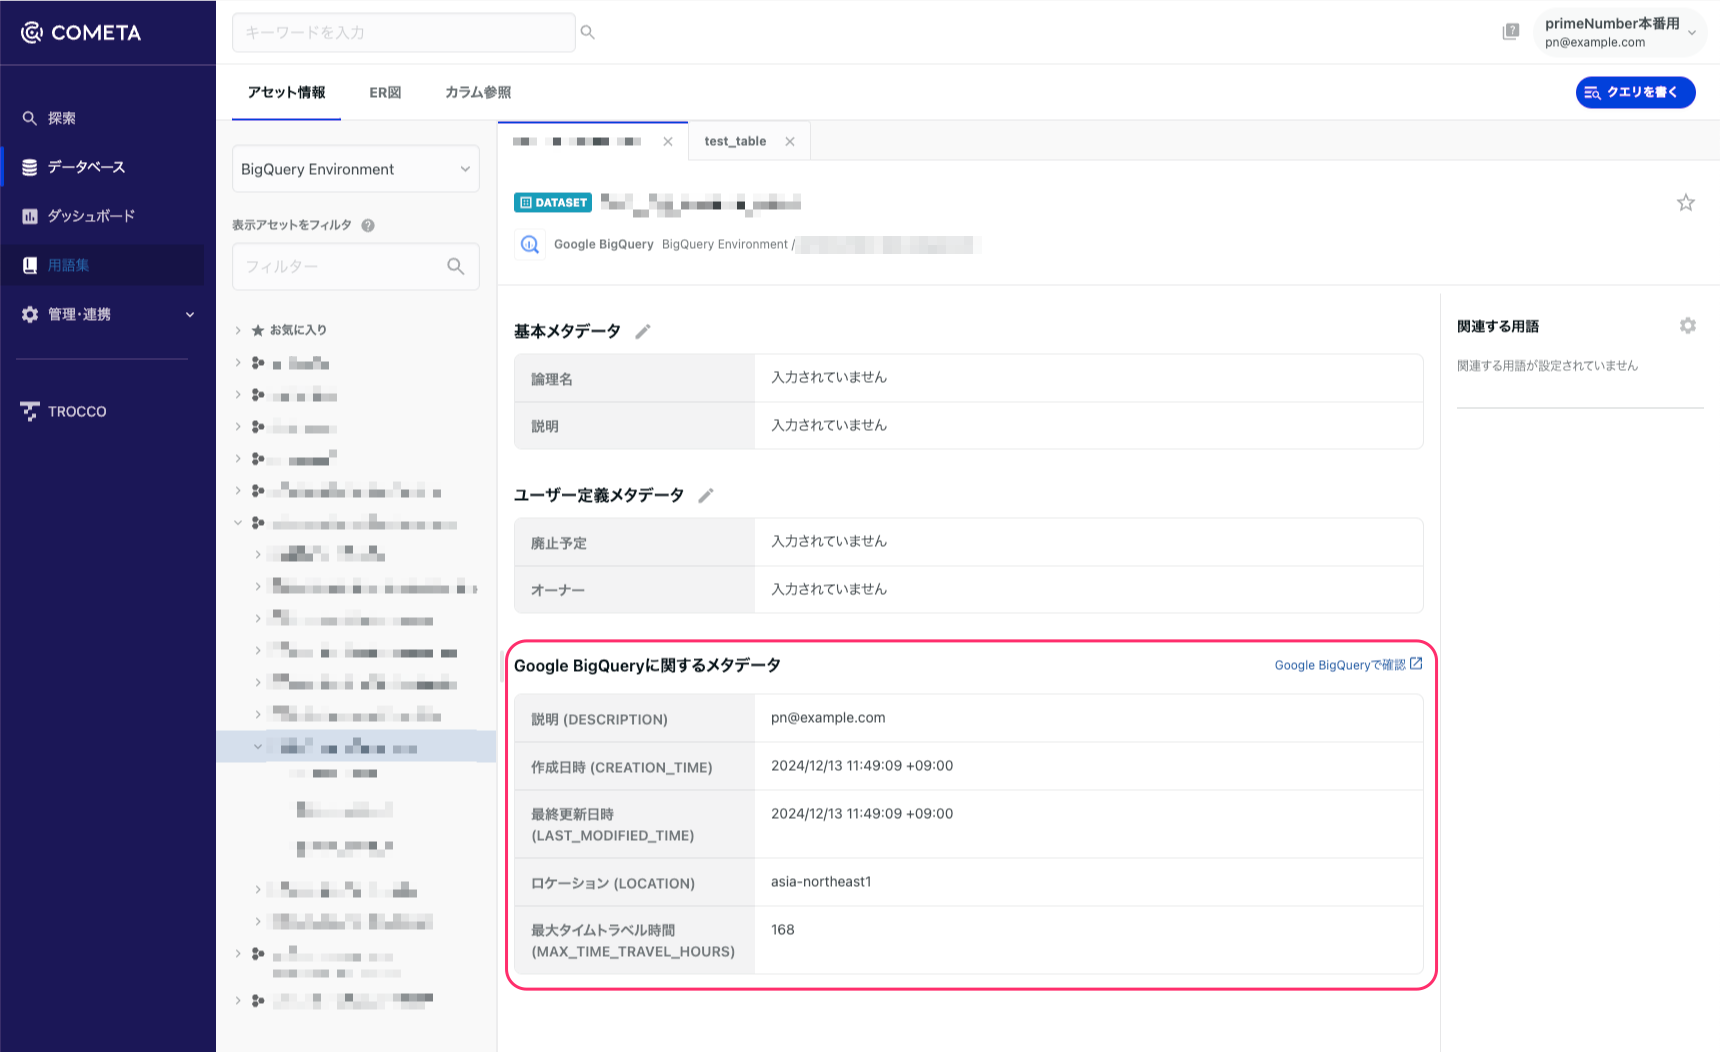Screen dimensions: 1720x1052
Task: Click the クエリを書く button
Action: click(x=1635, y=92)
